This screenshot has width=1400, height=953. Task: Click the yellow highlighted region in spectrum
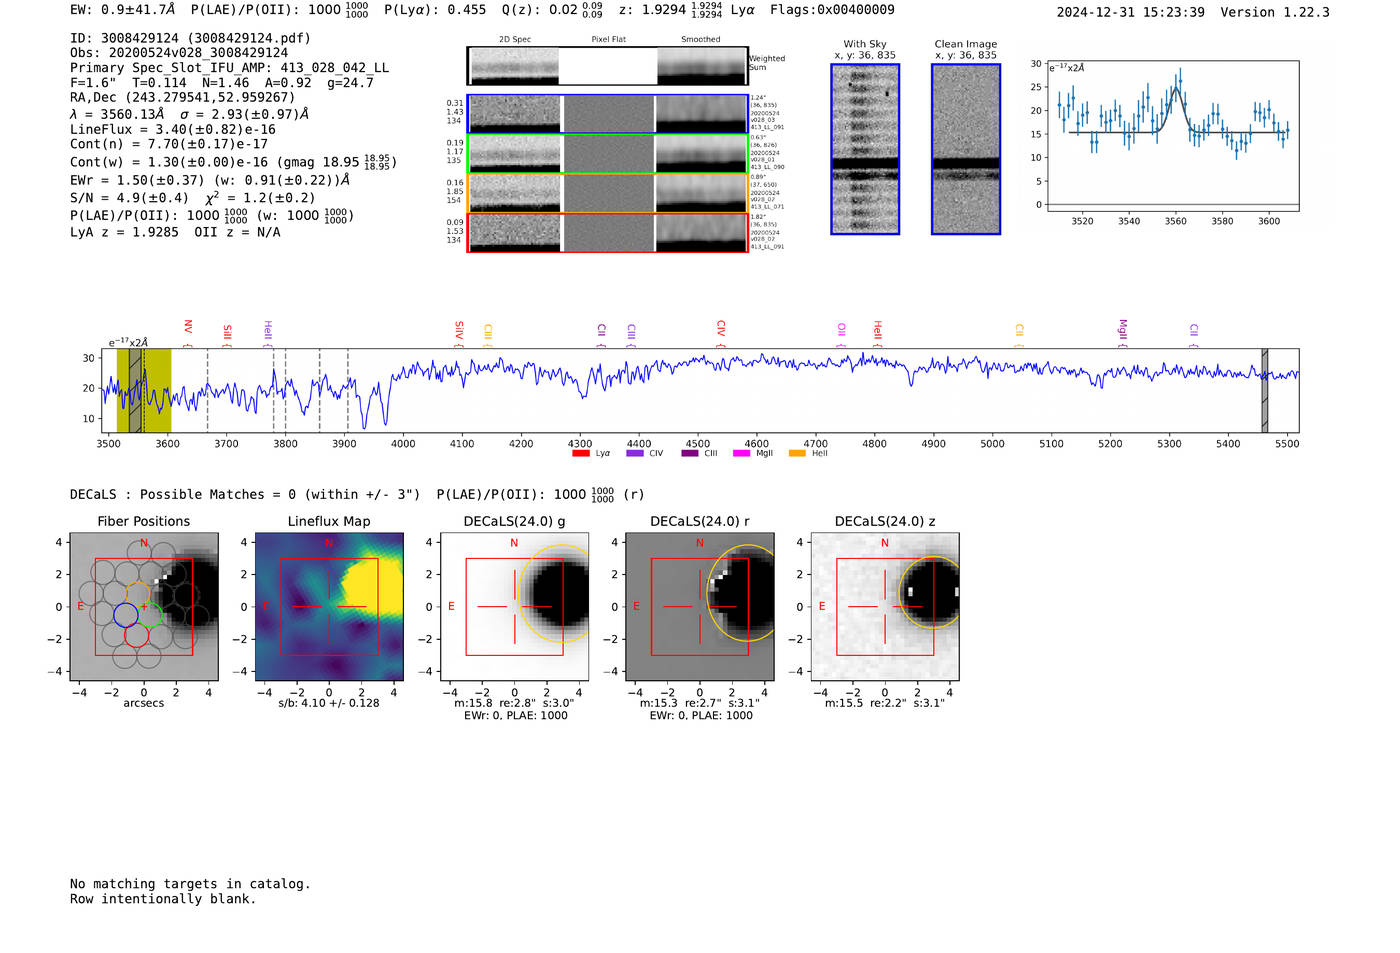[x=144, y=391]
